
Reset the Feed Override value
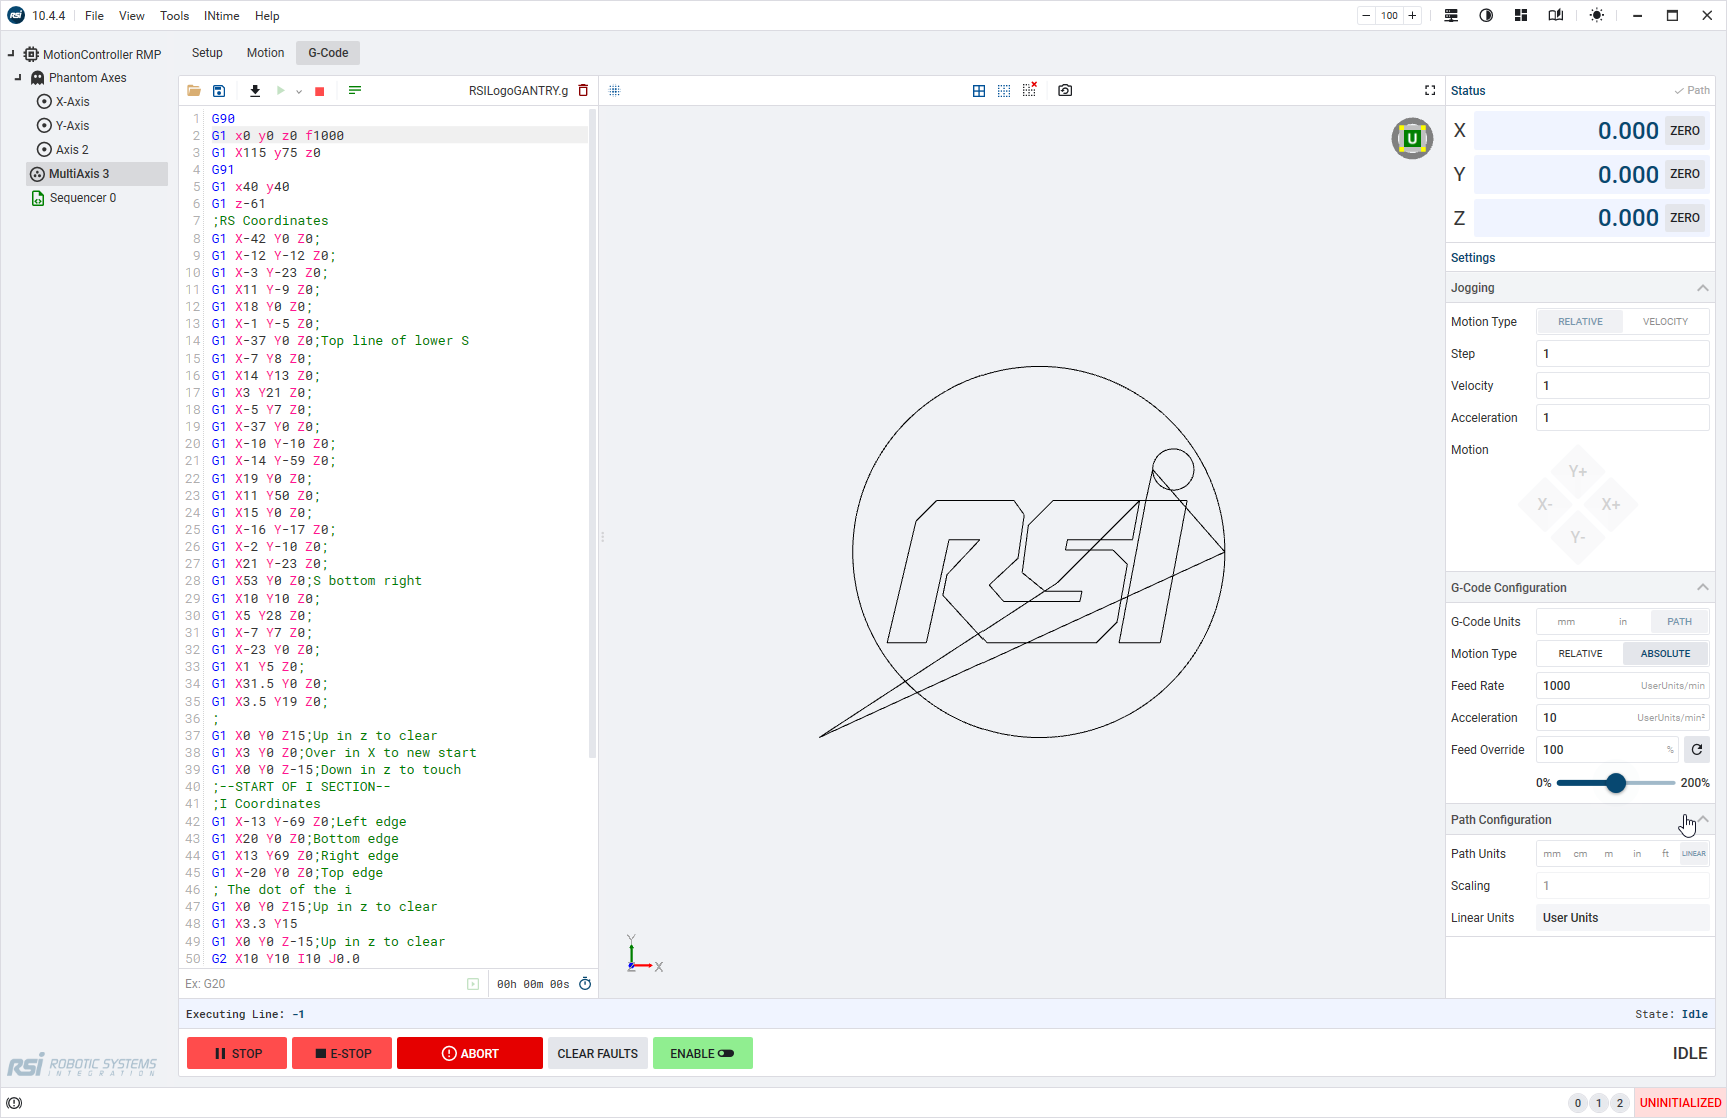click(x=1697, y=750)
